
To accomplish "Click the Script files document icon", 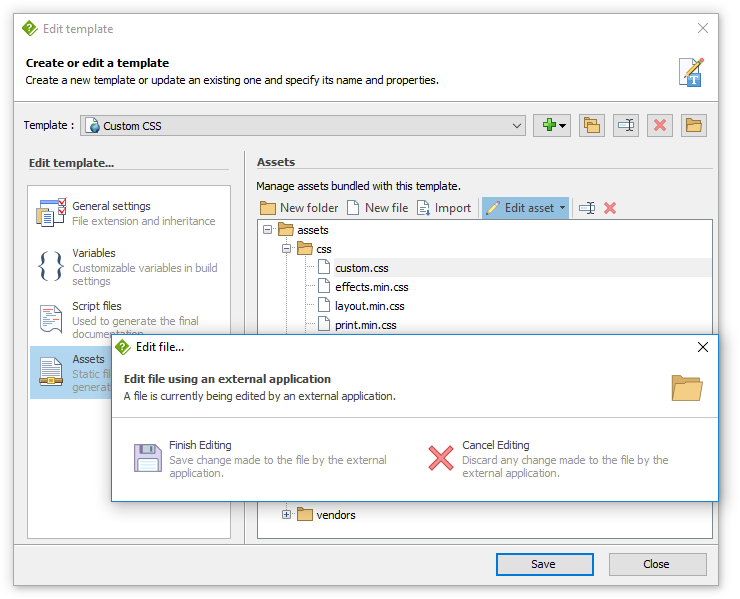I will tap(51, 319).
